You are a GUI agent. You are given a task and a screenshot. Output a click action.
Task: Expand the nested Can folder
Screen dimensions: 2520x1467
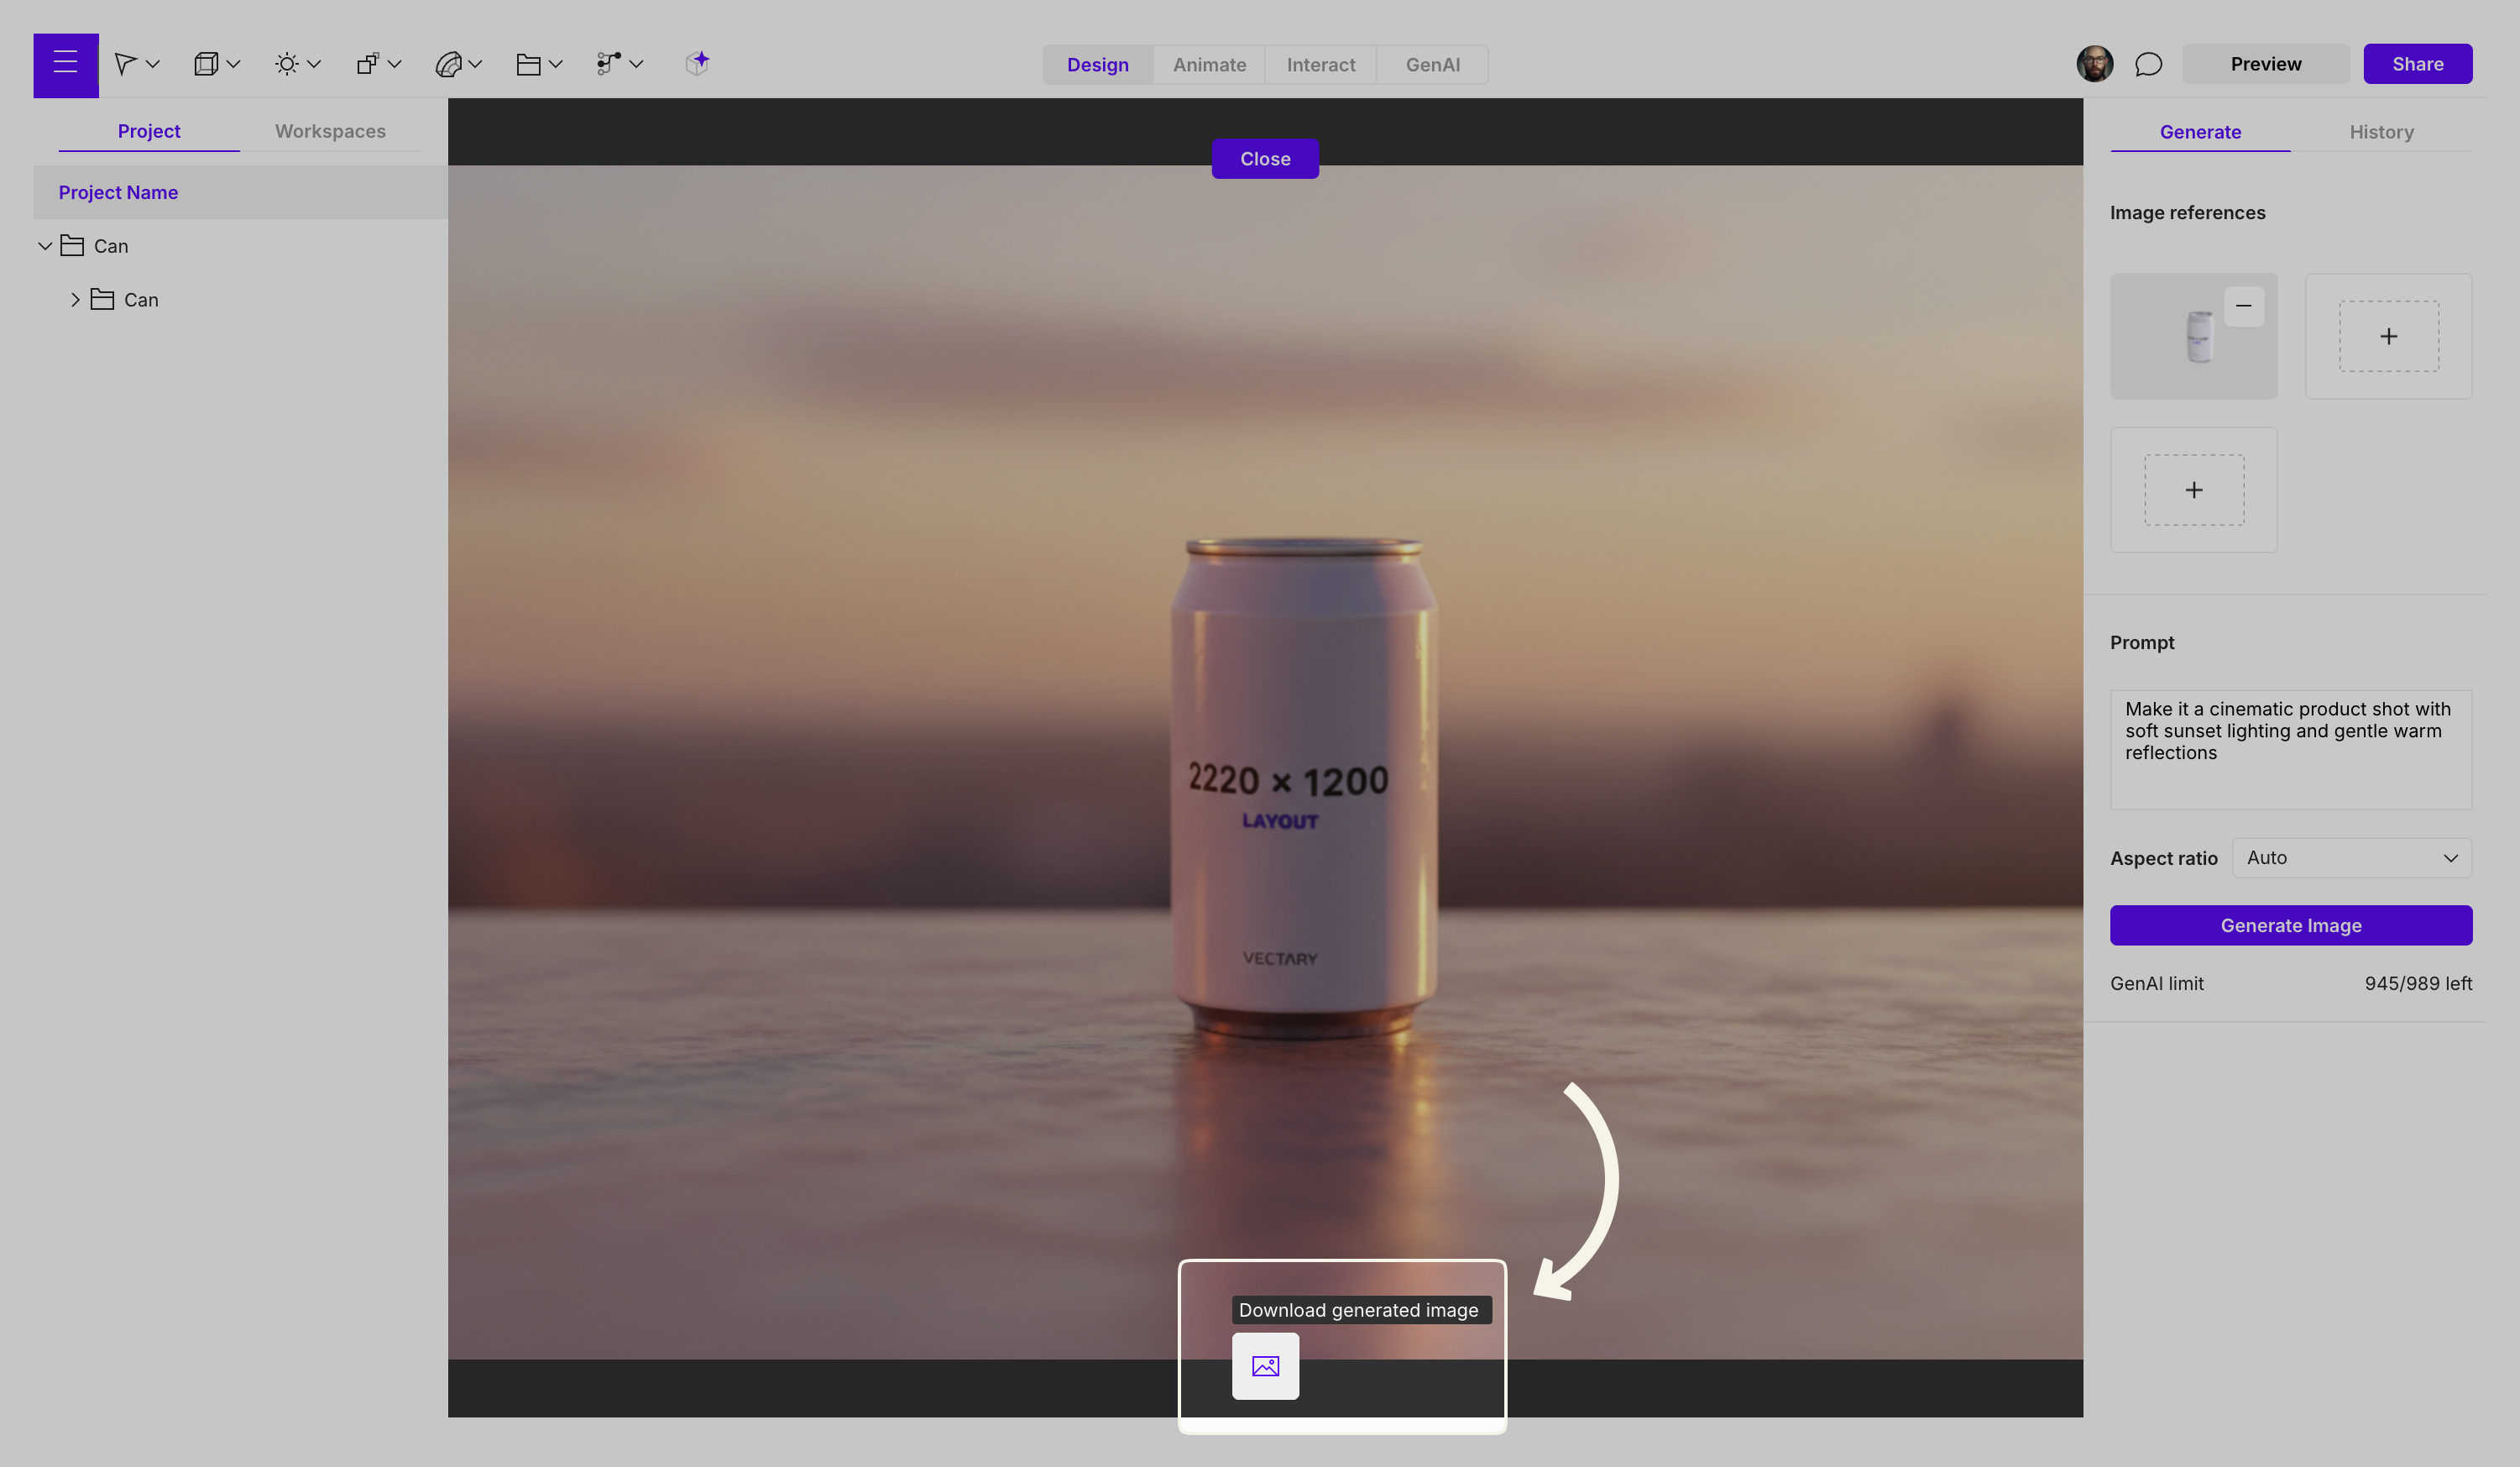point(75,300)
